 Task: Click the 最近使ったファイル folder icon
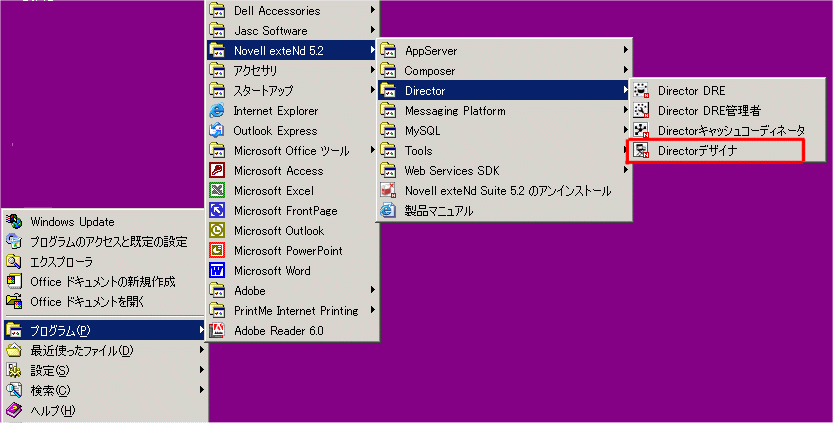pyautogui.click(x=14, y=350)
